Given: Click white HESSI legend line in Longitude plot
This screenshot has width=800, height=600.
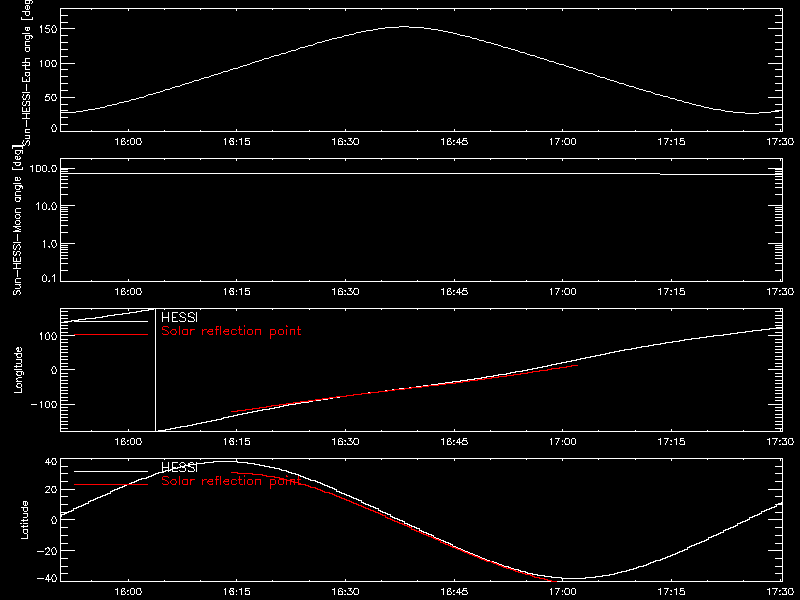Looking at the screenshot, I should pos(111,321).
